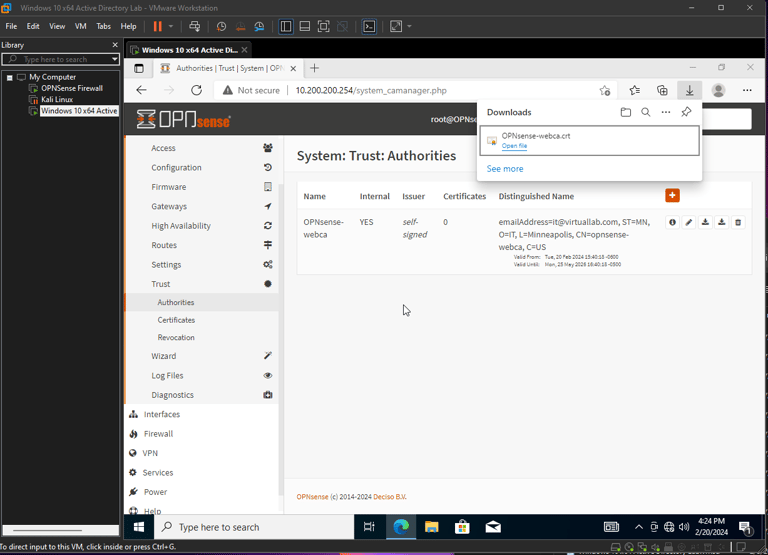This screenshot has height=555, width=768.
Task: Search downloads with magnifier icon
Action: pyautogui.click(x=646, y=112)
